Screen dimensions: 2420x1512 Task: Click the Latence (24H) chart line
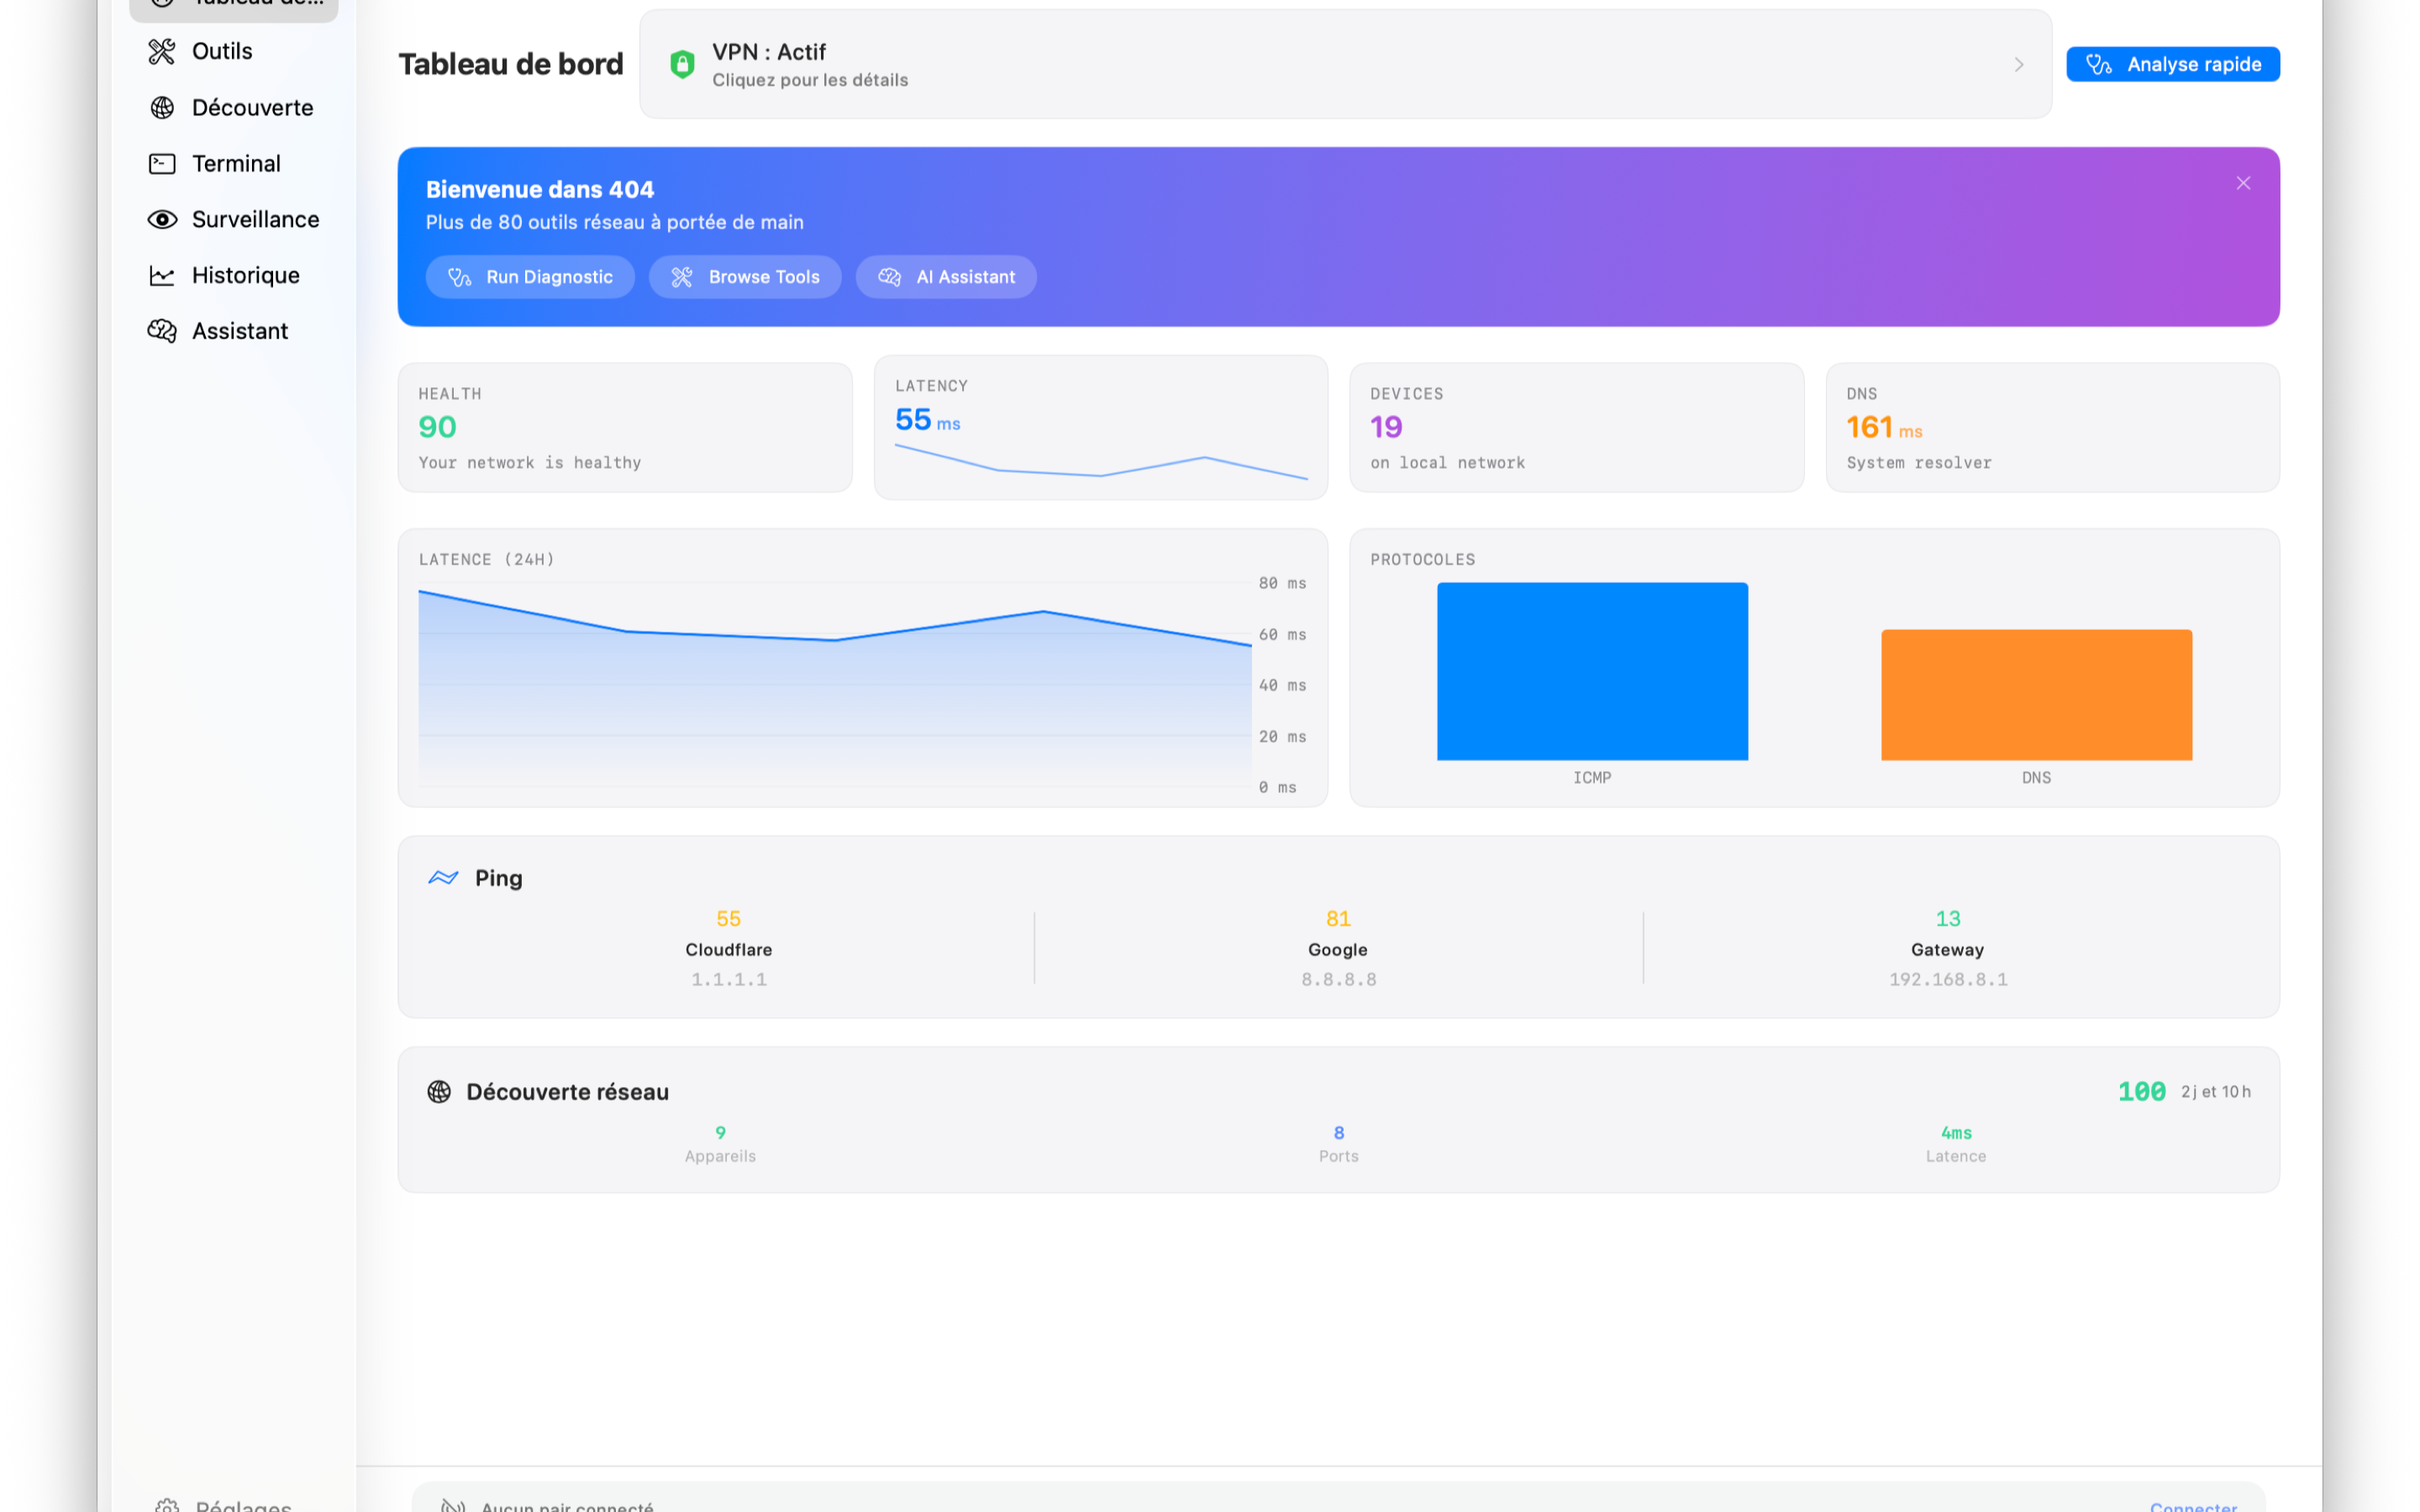pyautogui.click(x=835, y=638)
